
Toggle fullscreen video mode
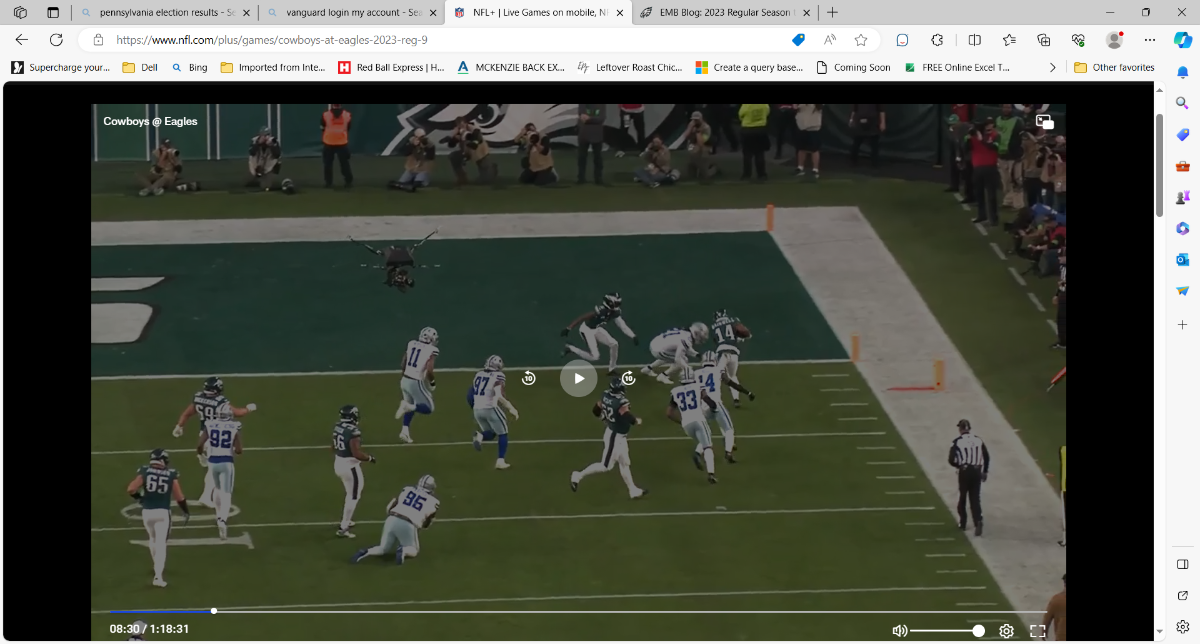click(x=1037, y=630)
